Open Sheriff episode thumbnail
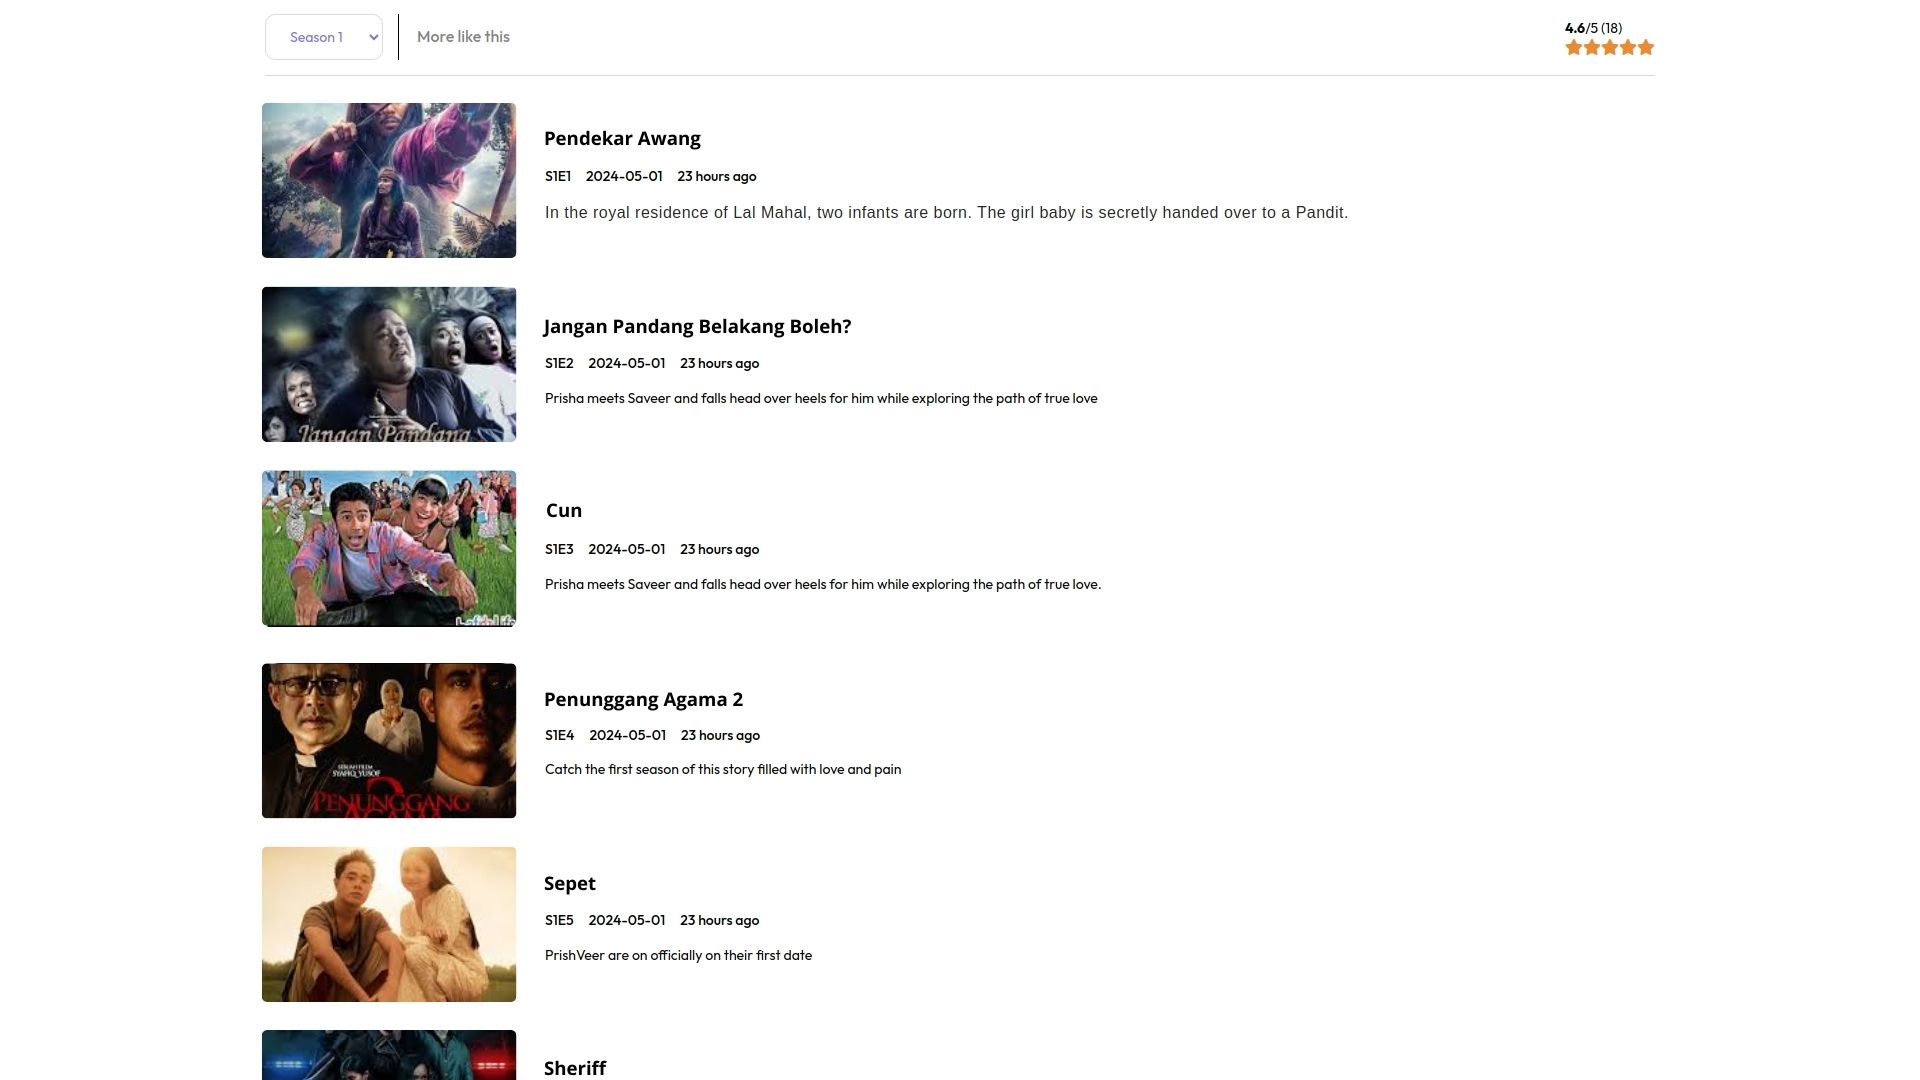 (389, 1055)
